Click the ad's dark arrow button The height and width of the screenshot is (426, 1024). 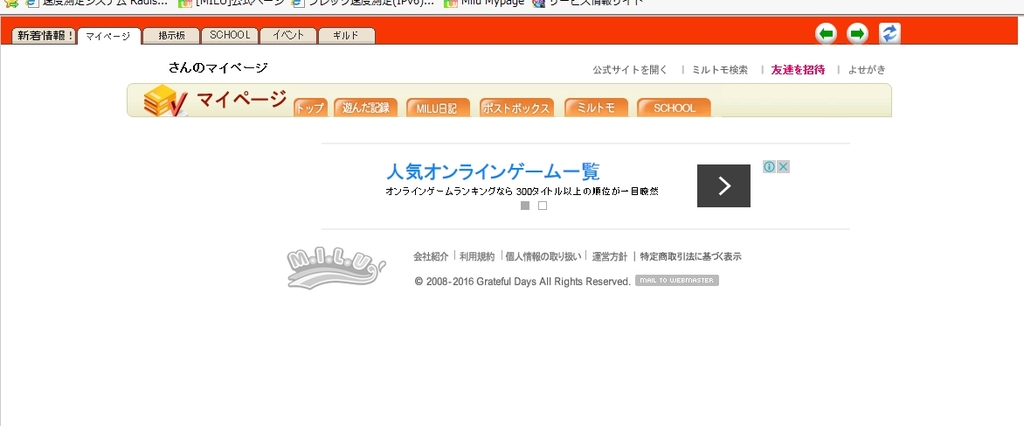(x=723, y=186)
